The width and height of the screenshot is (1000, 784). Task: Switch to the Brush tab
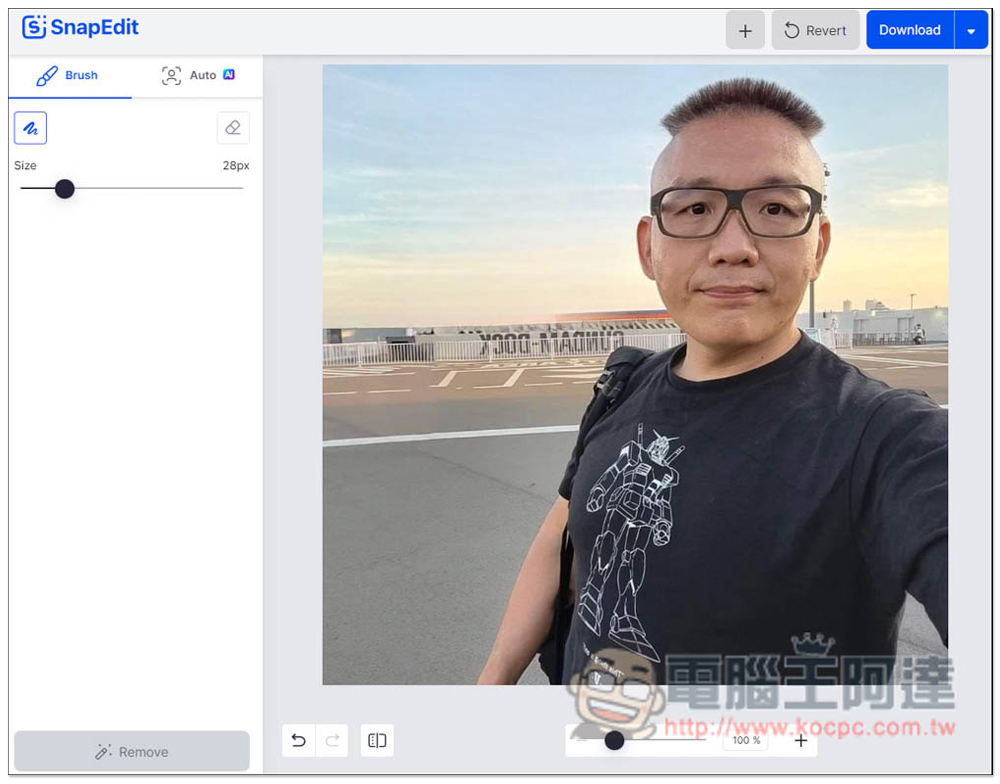pos(70,76)
